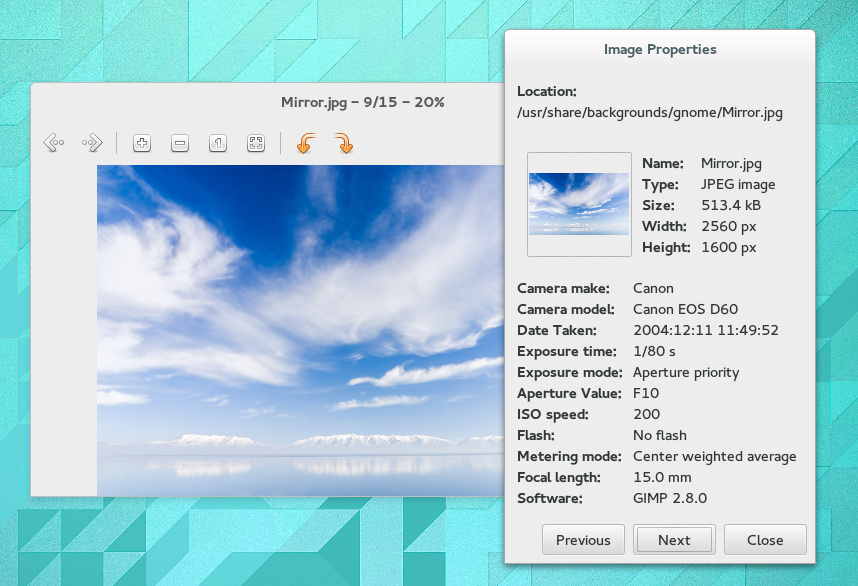Click the Next button in Image Properties

(x=674, y=539)
